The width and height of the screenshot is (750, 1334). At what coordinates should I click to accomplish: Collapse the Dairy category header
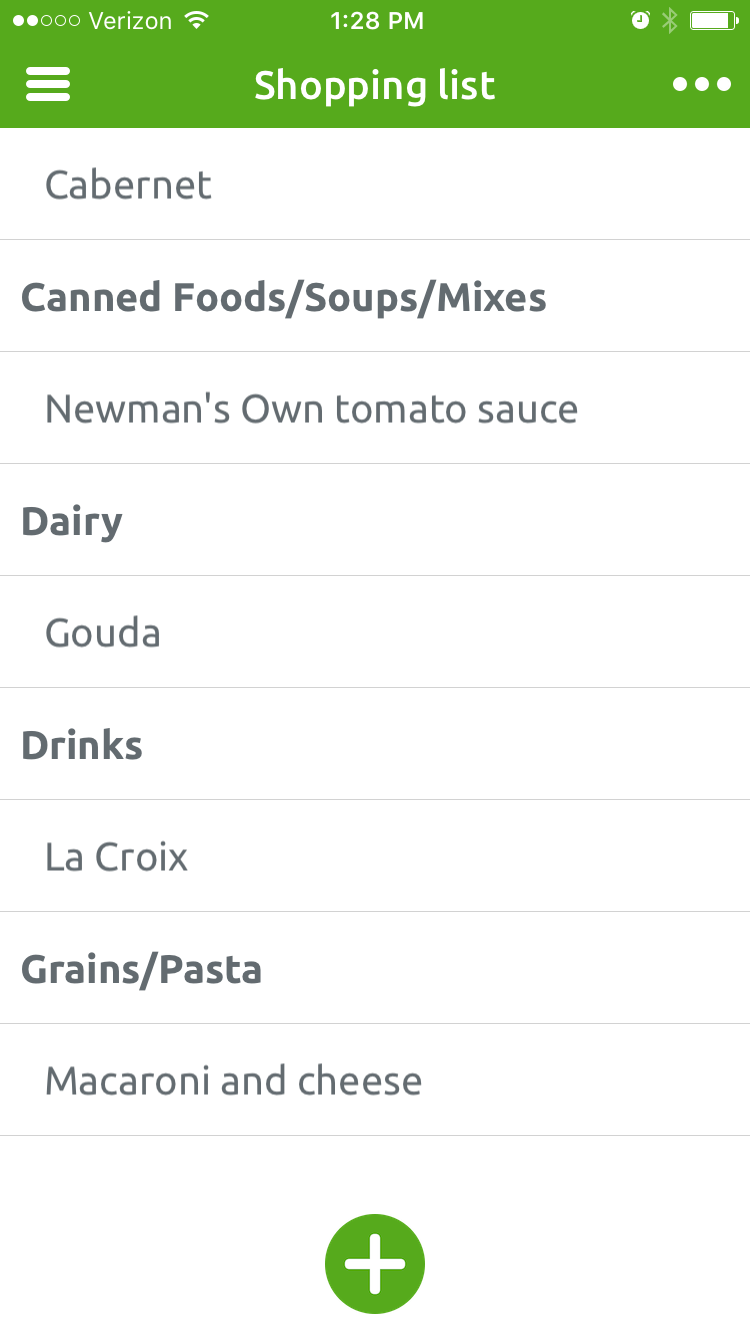[375, 520]
